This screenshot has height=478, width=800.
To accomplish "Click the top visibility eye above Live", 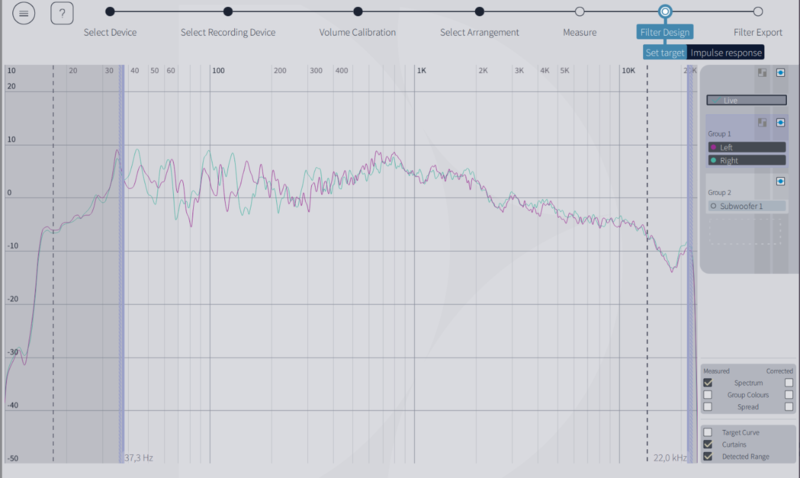I will click(x=781, y=73).
